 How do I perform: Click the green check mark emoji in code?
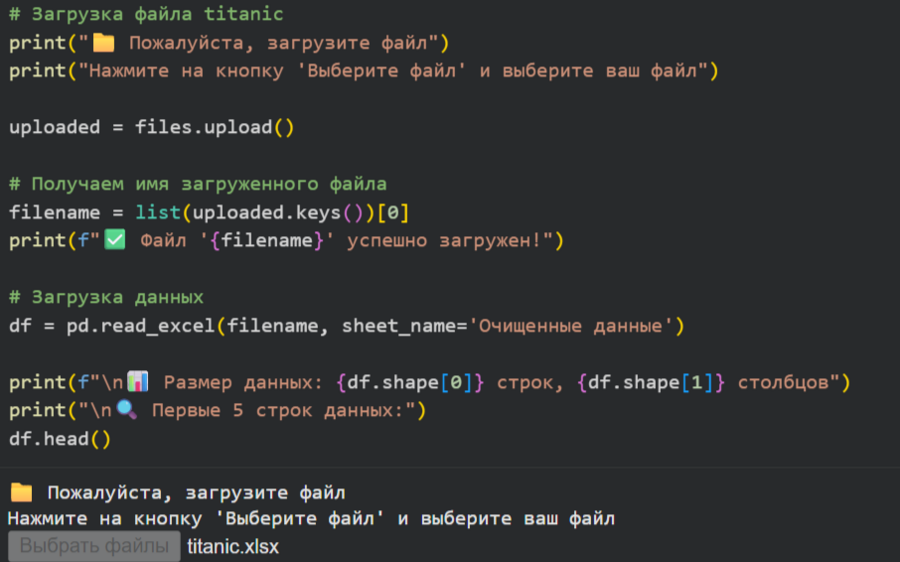point(115,239)
